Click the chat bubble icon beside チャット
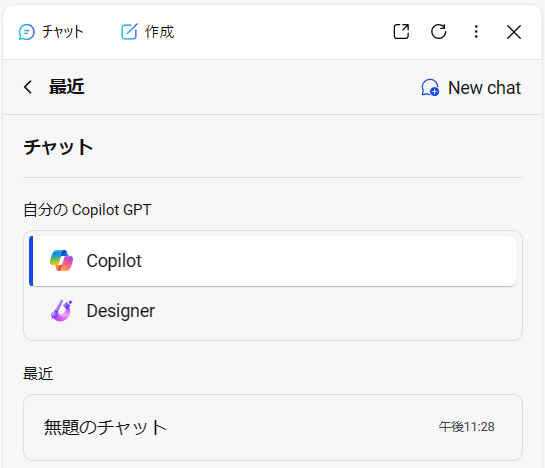This screenshot has height=468, width=545. click(26, 32)
